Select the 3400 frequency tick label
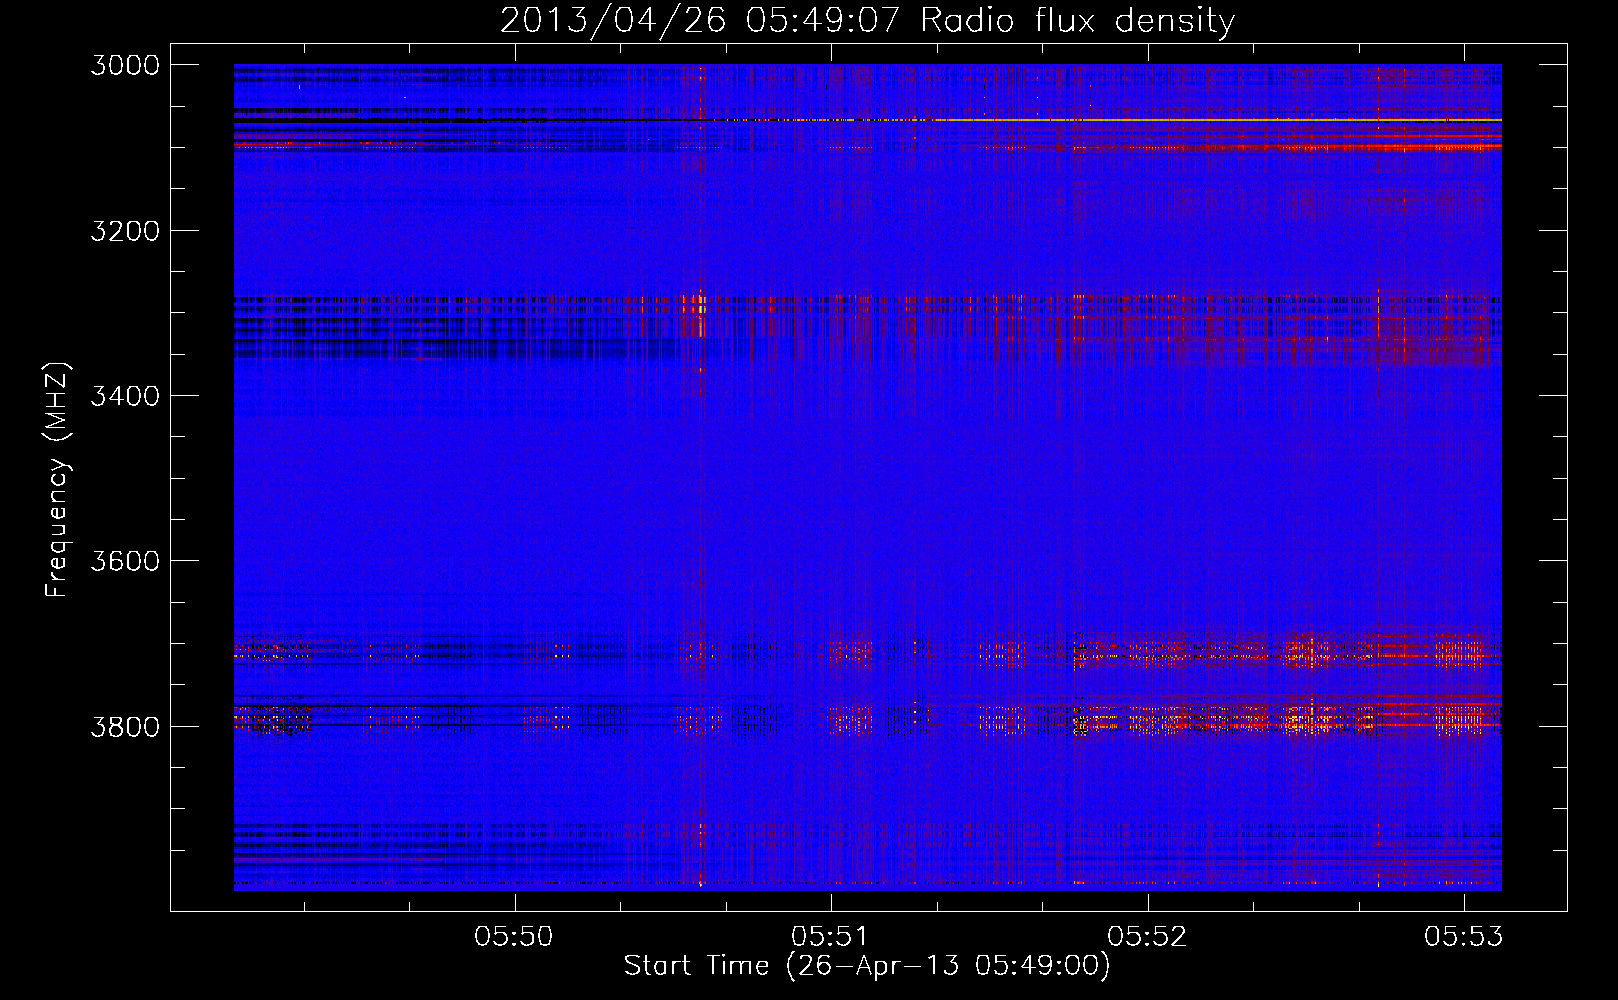The width and height of the screenshot is (1618, 1000). [125, 396]
